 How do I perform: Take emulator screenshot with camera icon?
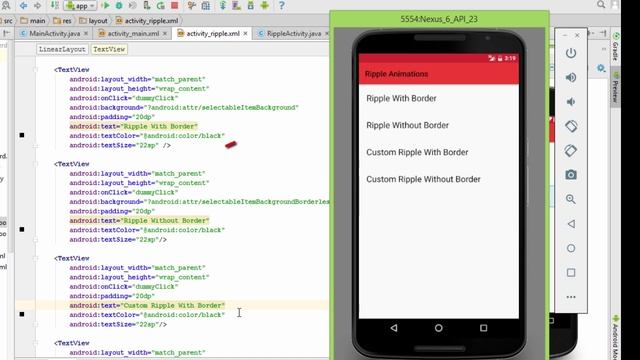[x=571, y=175]
